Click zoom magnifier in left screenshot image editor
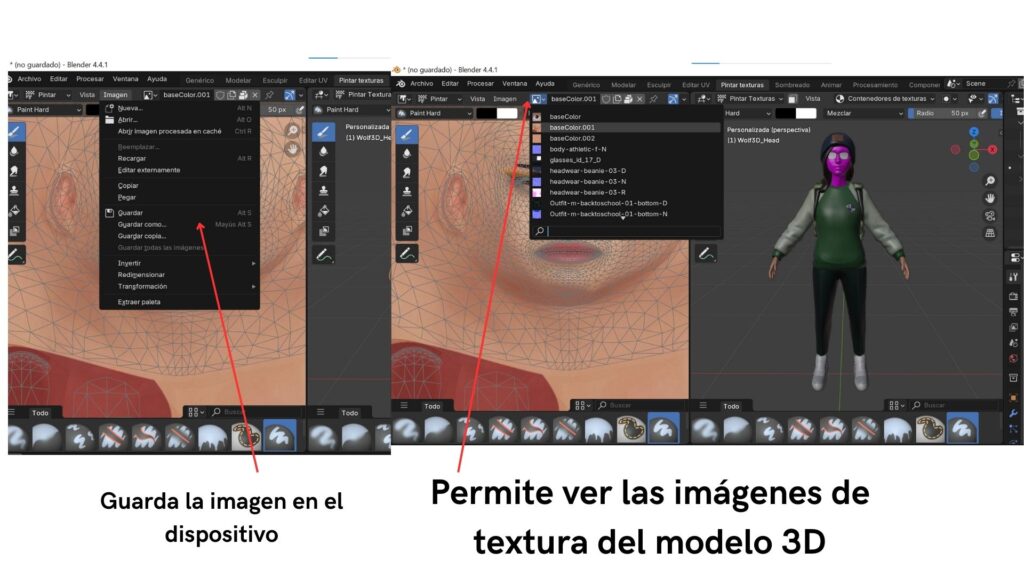Viewport: 1024px width, 576px height. 293,131
